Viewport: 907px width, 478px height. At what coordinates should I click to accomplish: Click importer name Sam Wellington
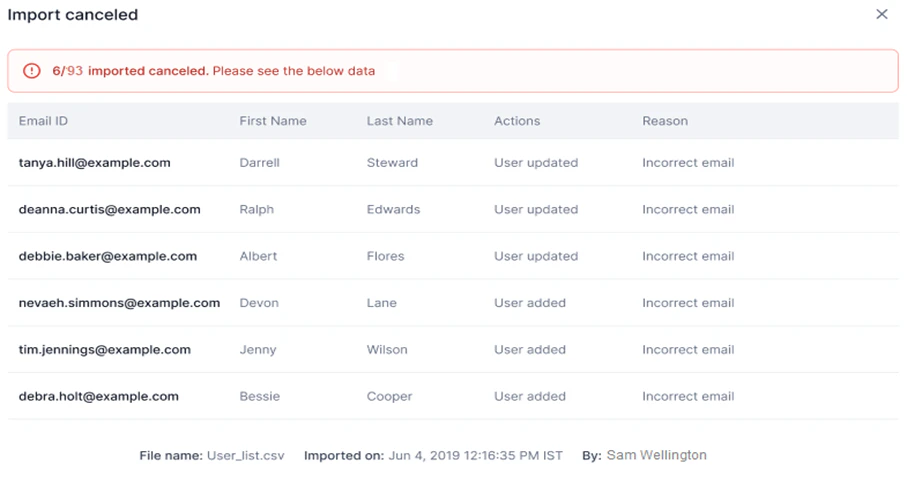coord(656,456)
